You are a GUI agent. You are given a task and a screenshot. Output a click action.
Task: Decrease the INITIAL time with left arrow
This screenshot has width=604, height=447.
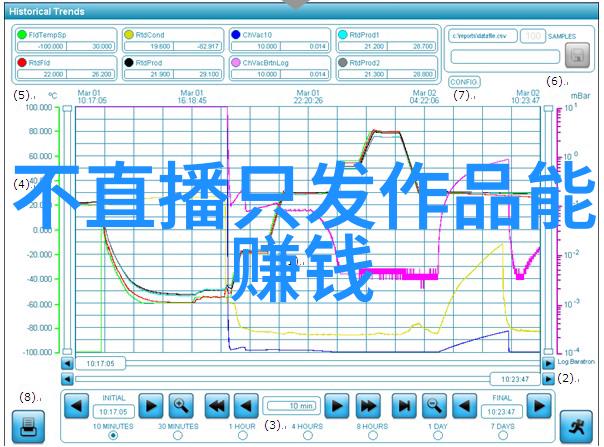click(77, 406)
